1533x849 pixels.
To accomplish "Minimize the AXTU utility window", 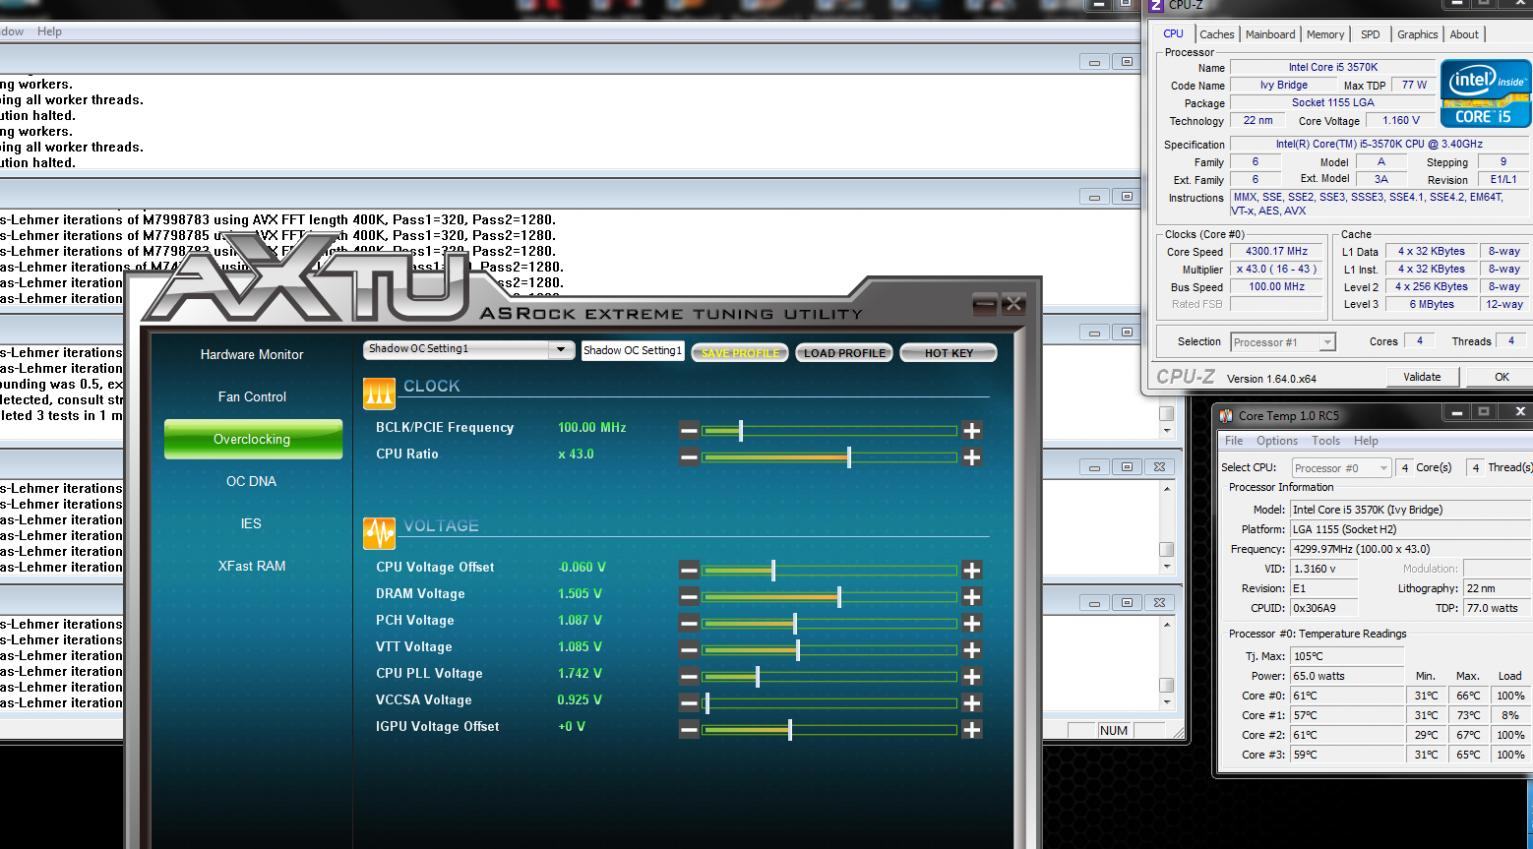I will (984, 304).
